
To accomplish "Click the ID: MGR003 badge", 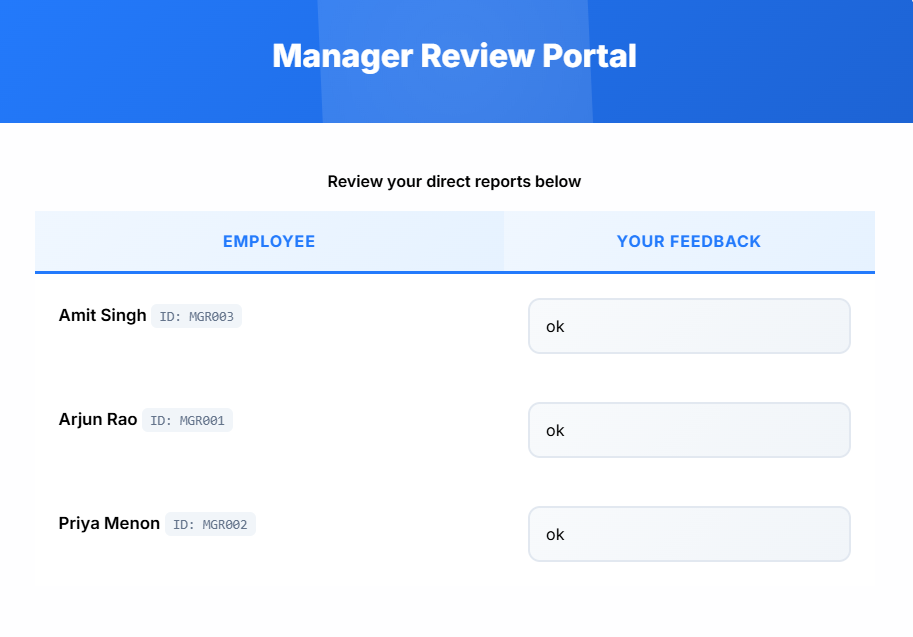I will click(196, 316).
